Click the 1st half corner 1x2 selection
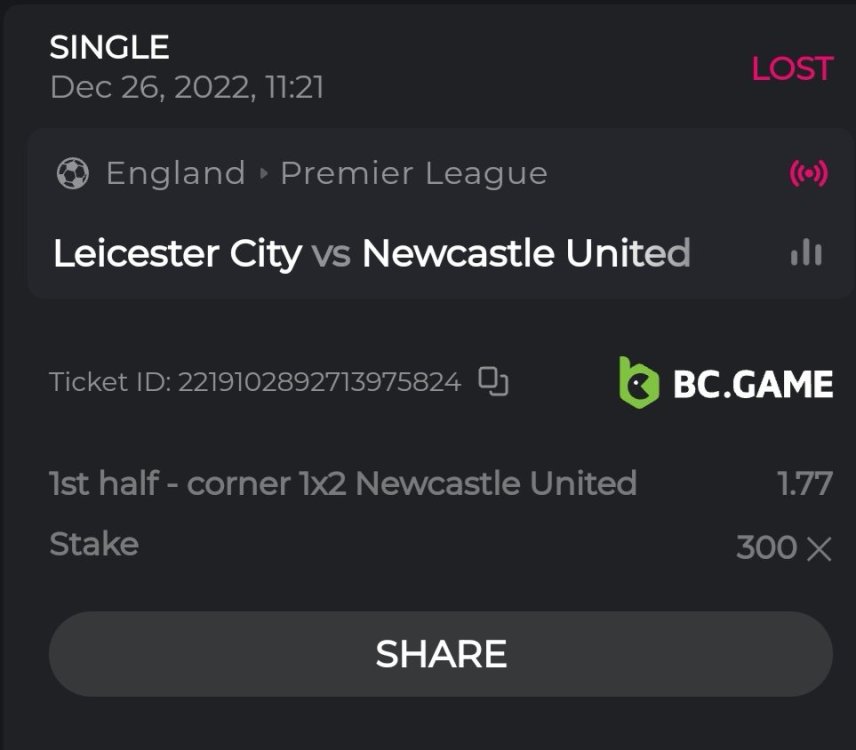The width and height of the screenshot is (856, 750). coord(342,484)
